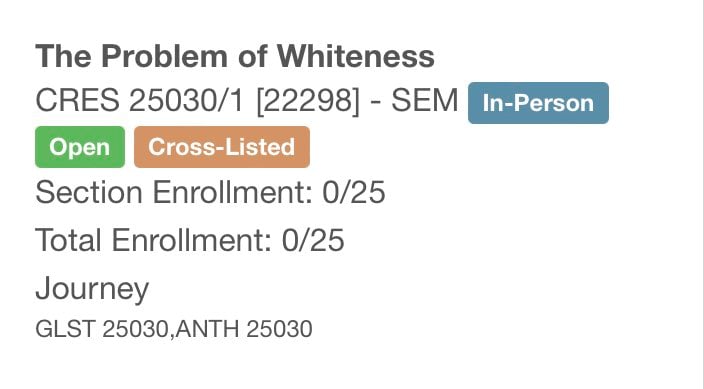Open cross-listed course ANTH 25030
Viewport: 704px width, 389px height.
[x=244, y=329]
